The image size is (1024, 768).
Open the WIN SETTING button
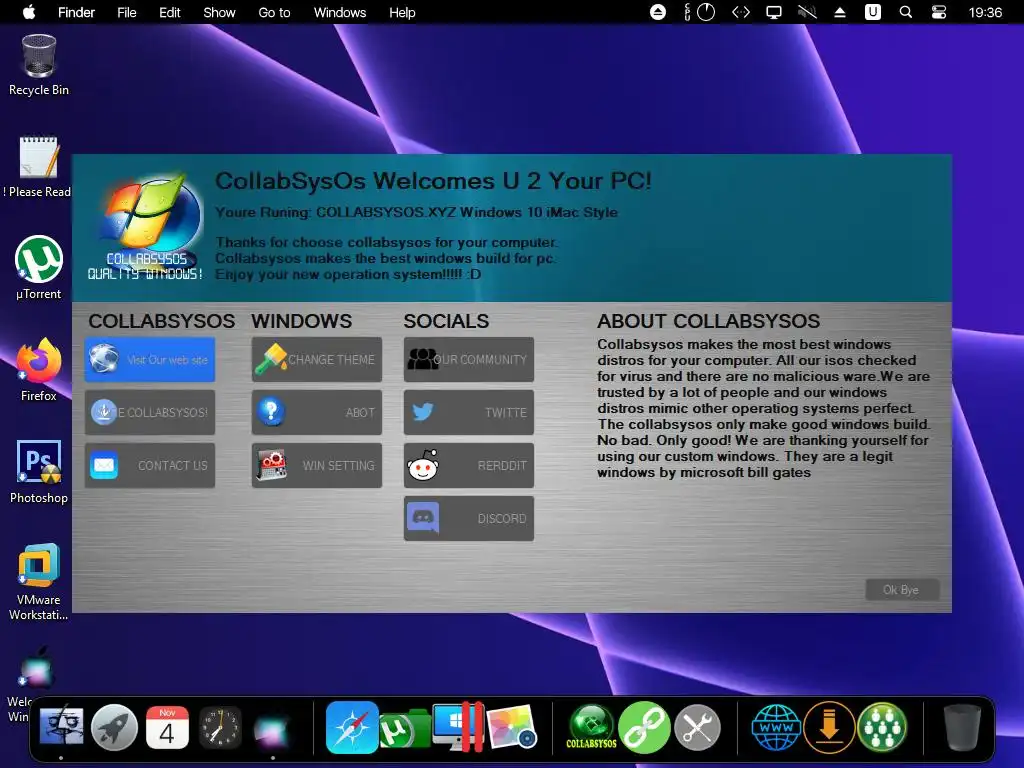point(317,465)
